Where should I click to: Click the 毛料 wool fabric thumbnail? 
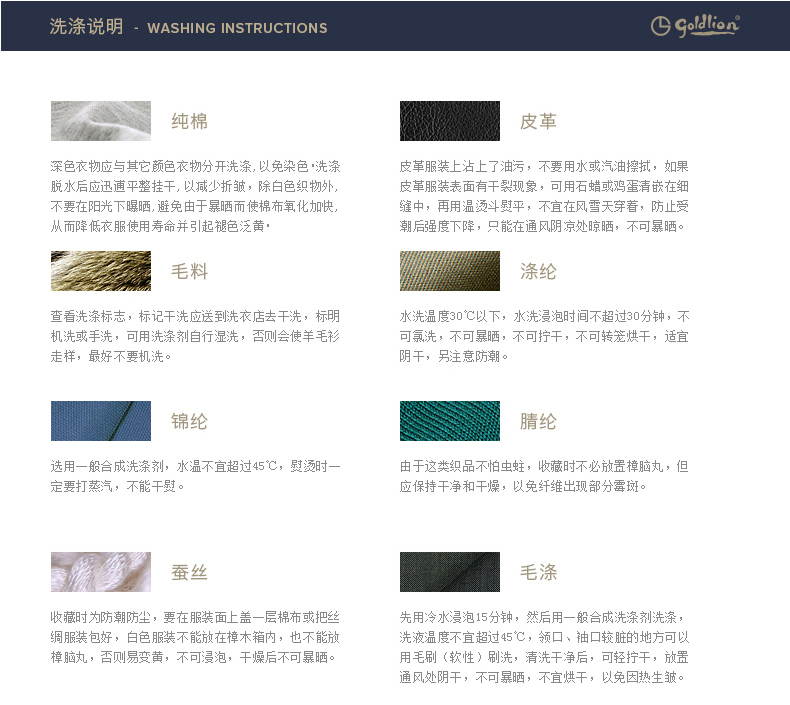pyautogui.click(x=101, y=271)
